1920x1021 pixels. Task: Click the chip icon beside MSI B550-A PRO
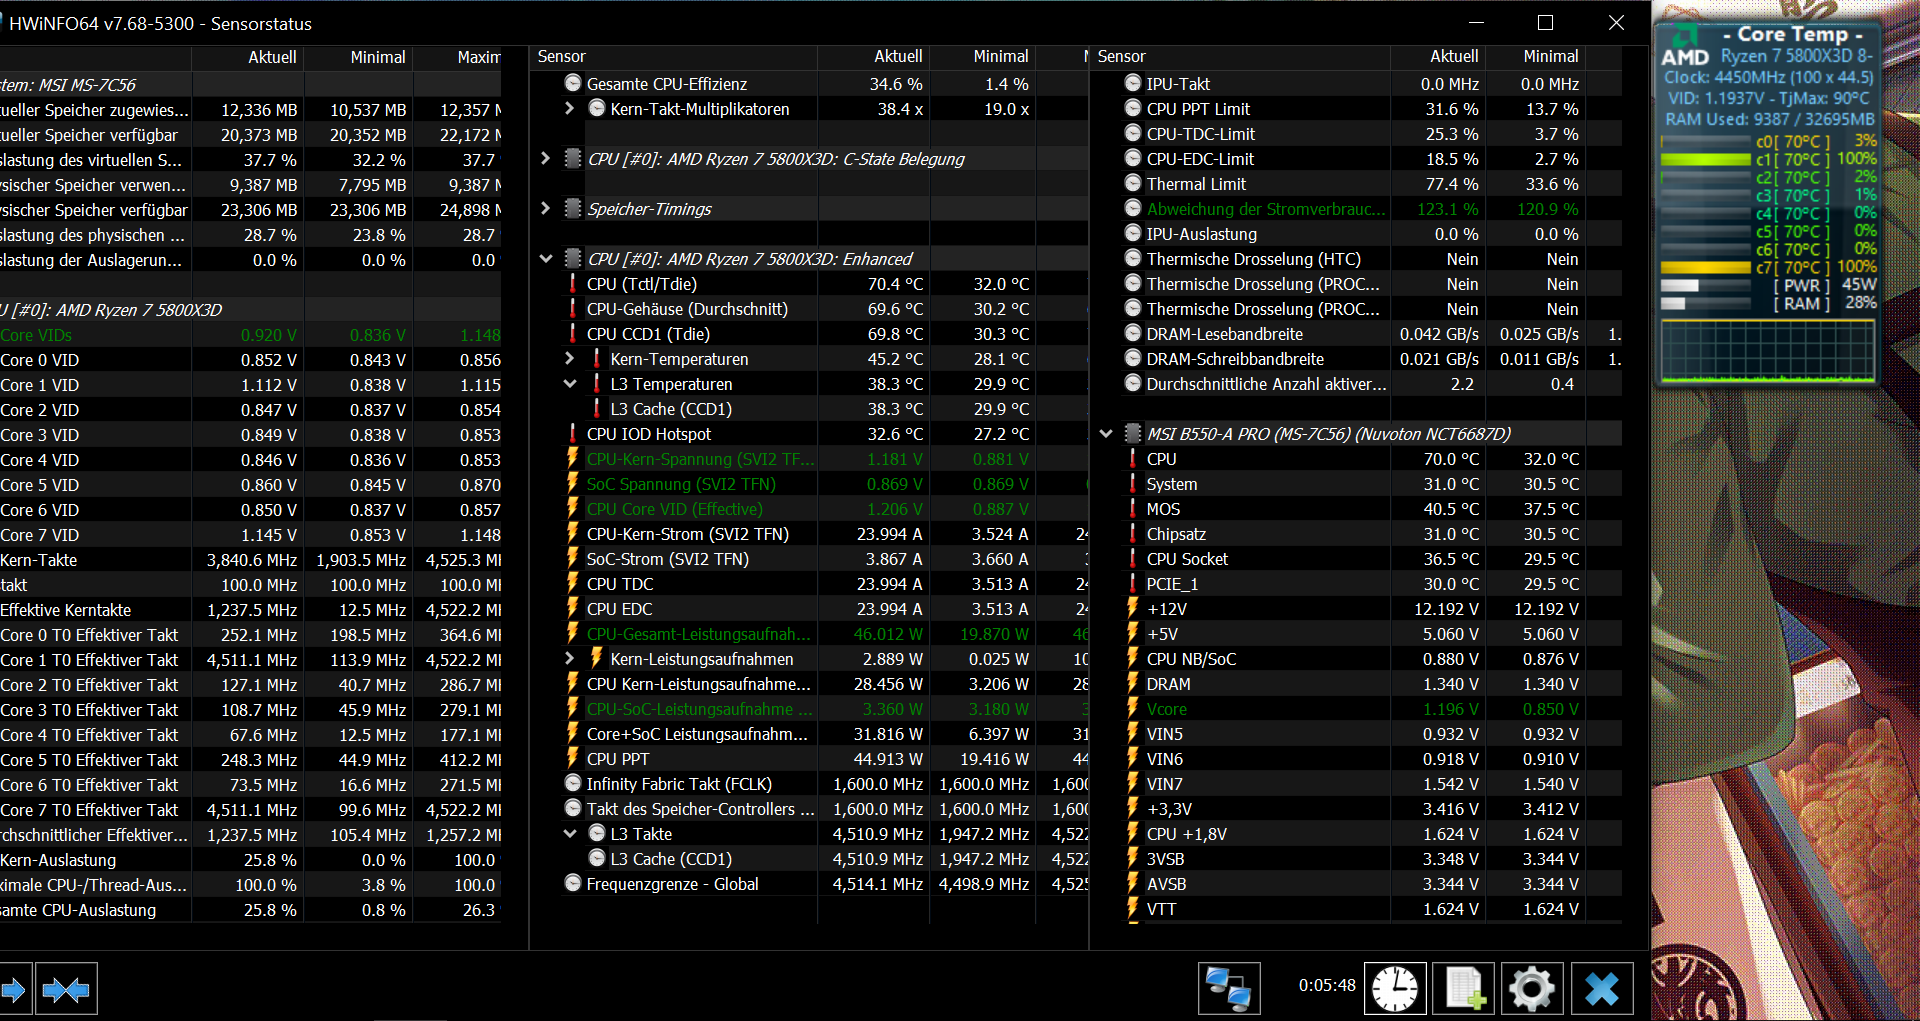click(x=1133, y=433)
